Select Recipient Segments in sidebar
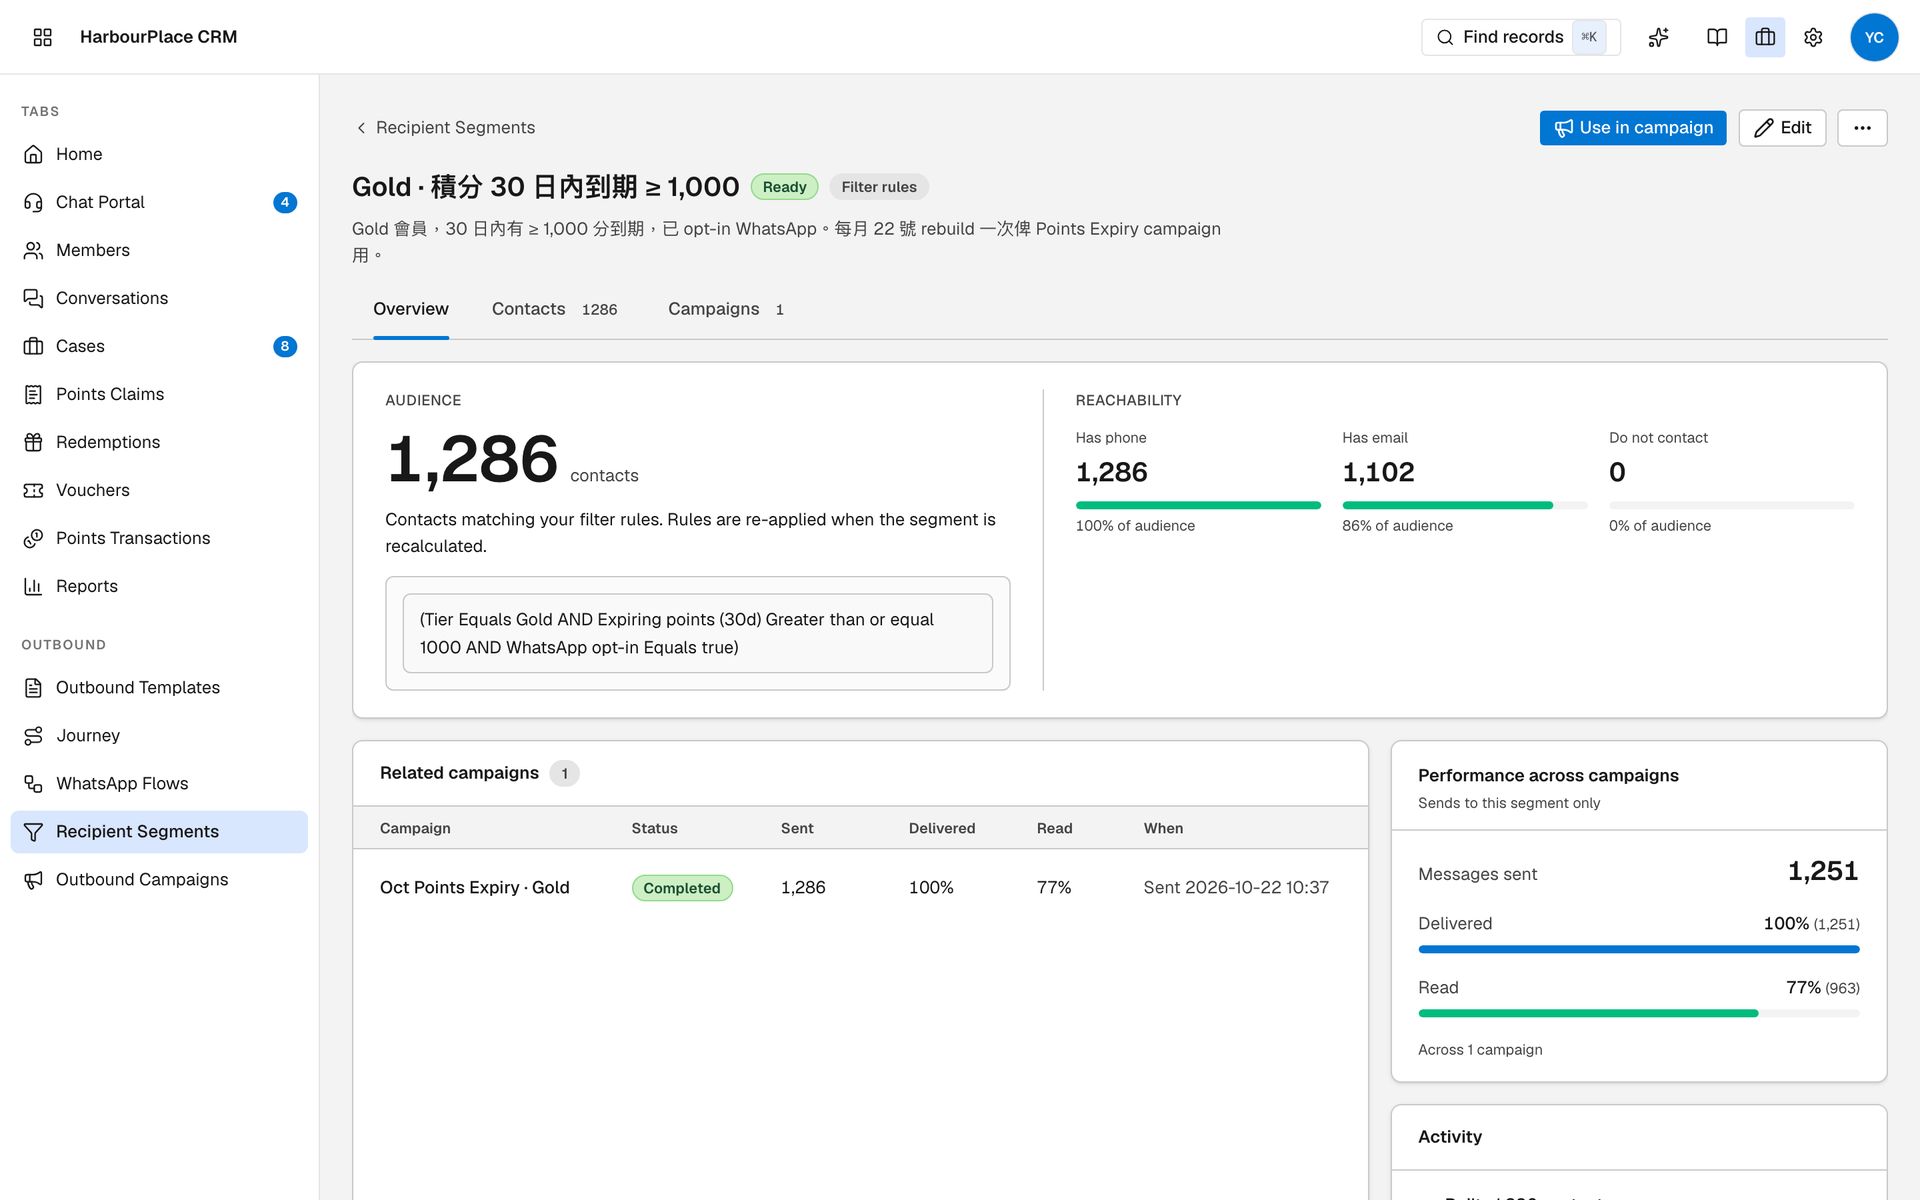1920x1200 pixels. point(159,831)
